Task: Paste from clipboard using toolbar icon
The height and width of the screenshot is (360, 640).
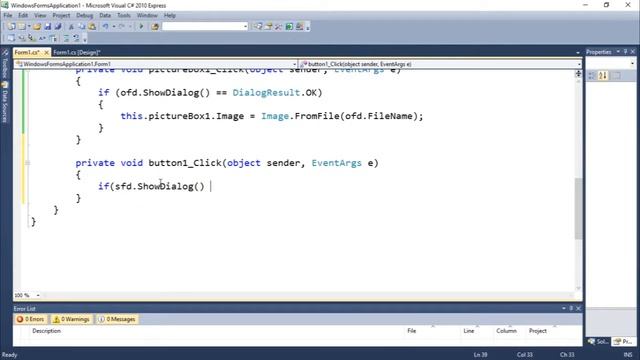Action: pyautogui.click(x=92, y=27)
